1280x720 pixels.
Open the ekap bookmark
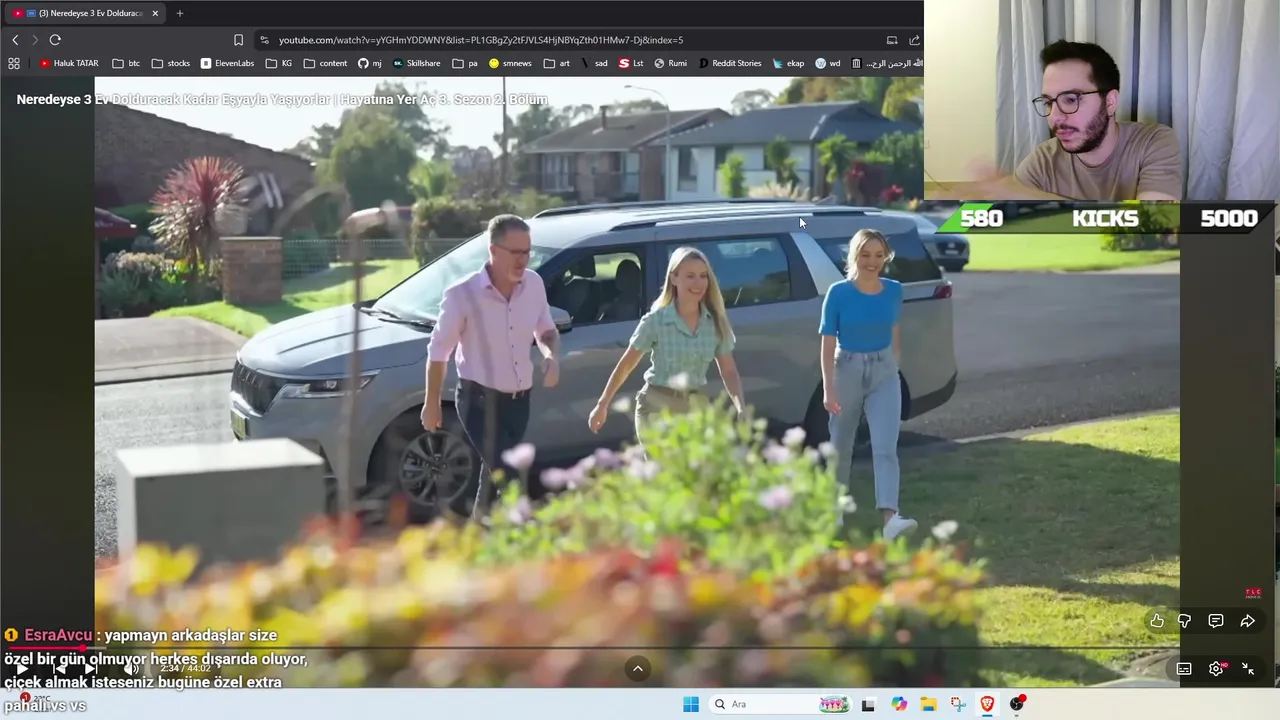click(788, 63)
